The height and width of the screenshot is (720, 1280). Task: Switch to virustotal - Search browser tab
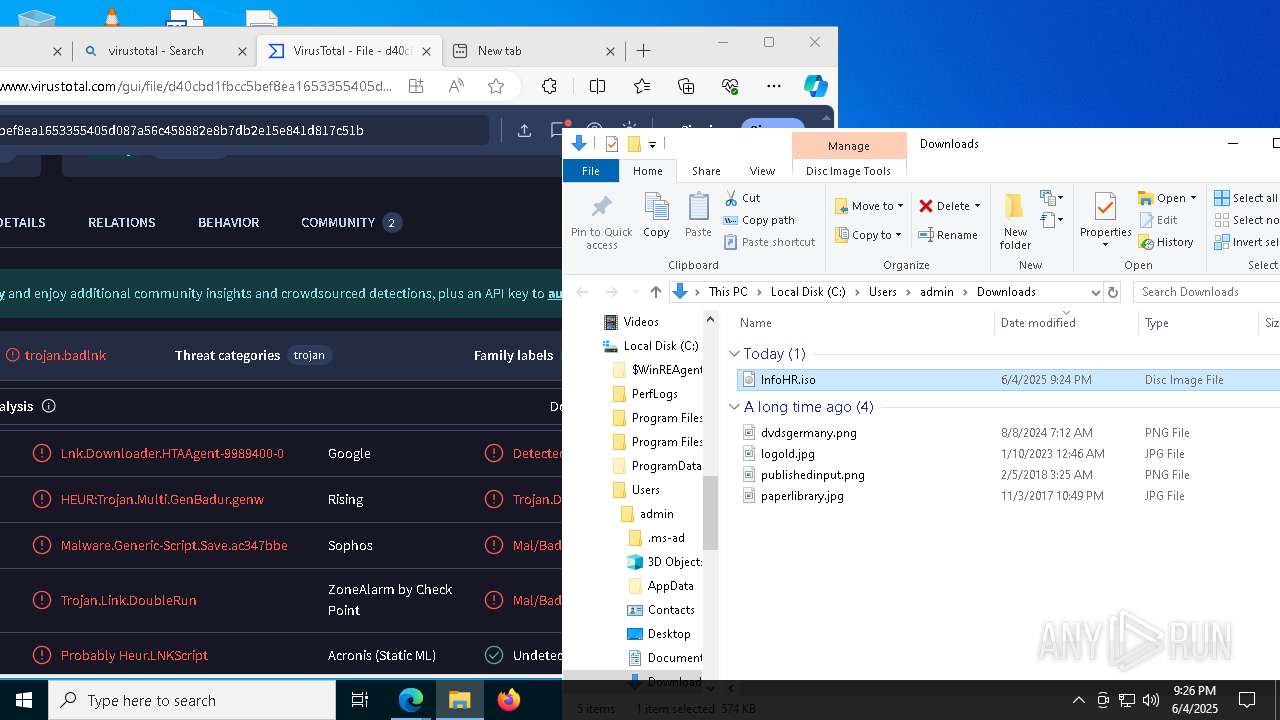[156, 51]
